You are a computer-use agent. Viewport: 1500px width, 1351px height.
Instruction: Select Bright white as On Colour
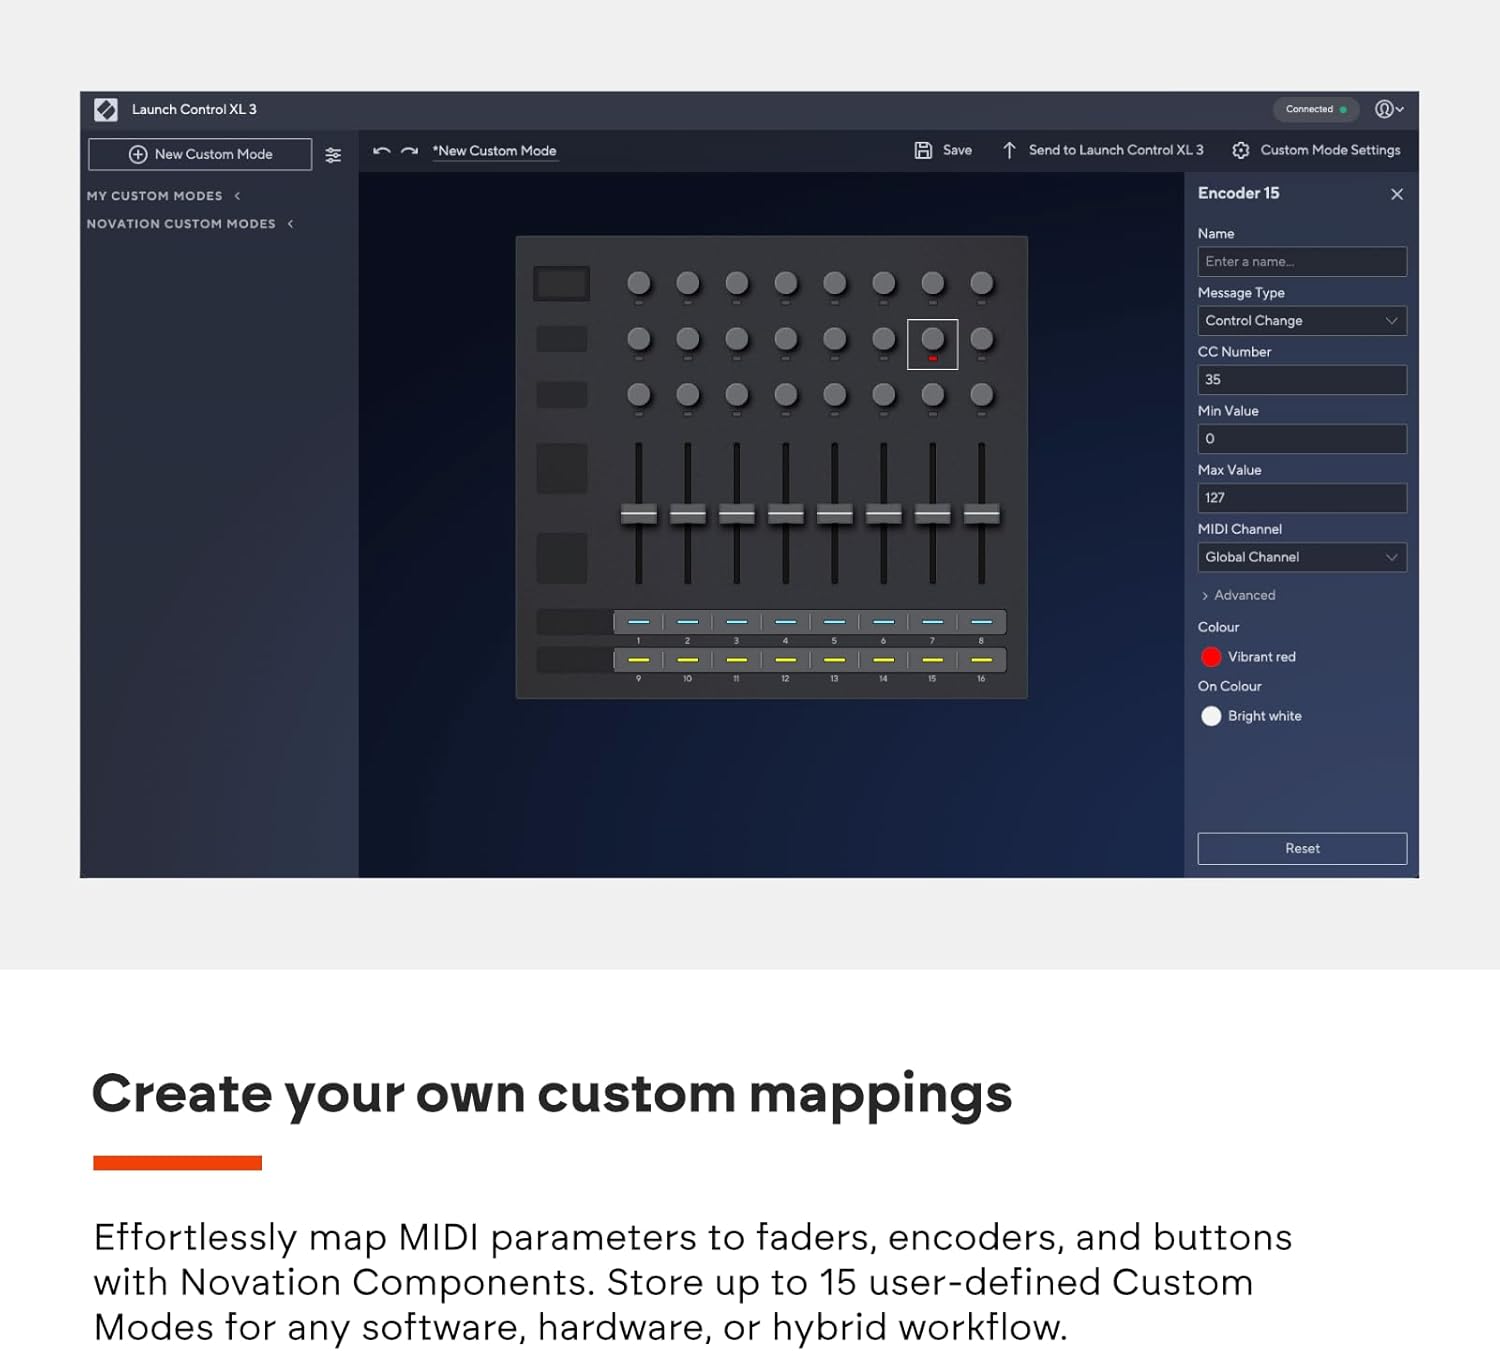[1211, 716]
